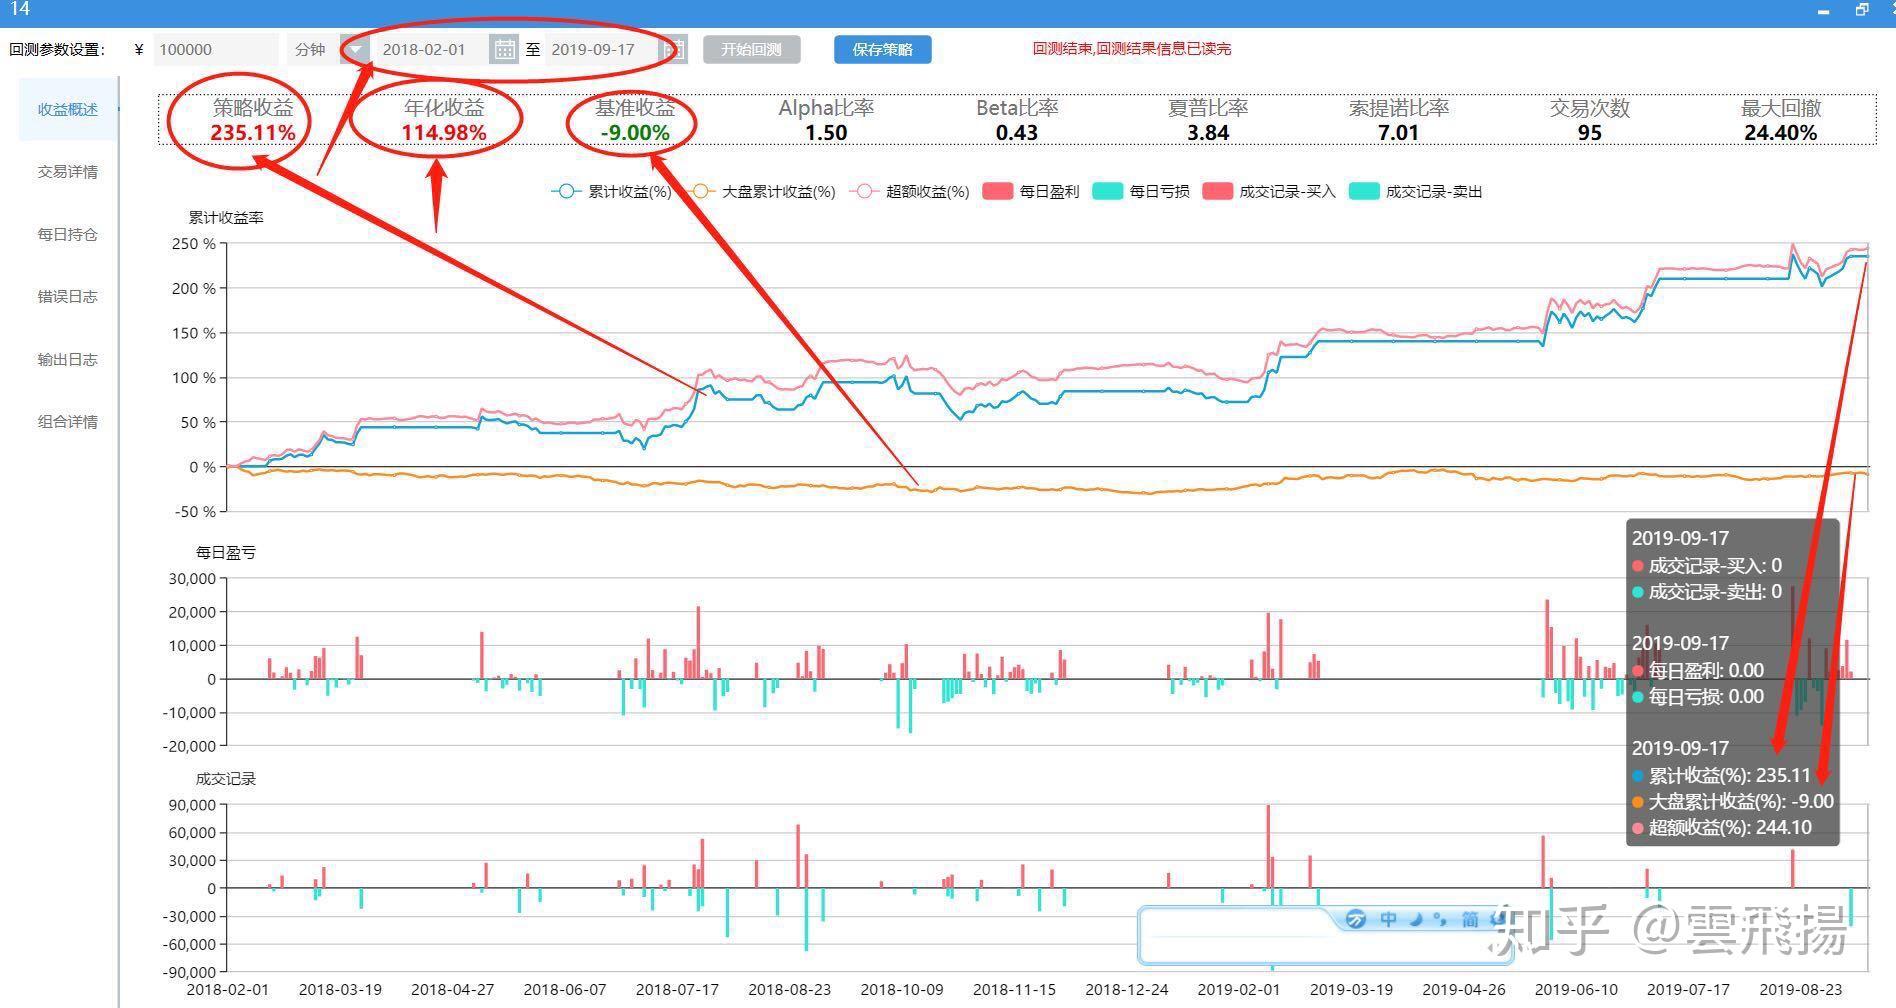Click x-axis date label 2018-07-17

677,989
